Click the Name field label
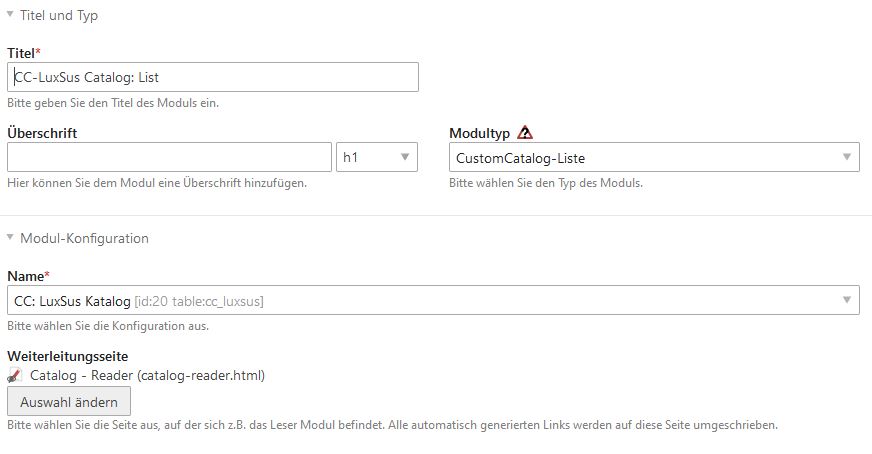 click(24, 275)
